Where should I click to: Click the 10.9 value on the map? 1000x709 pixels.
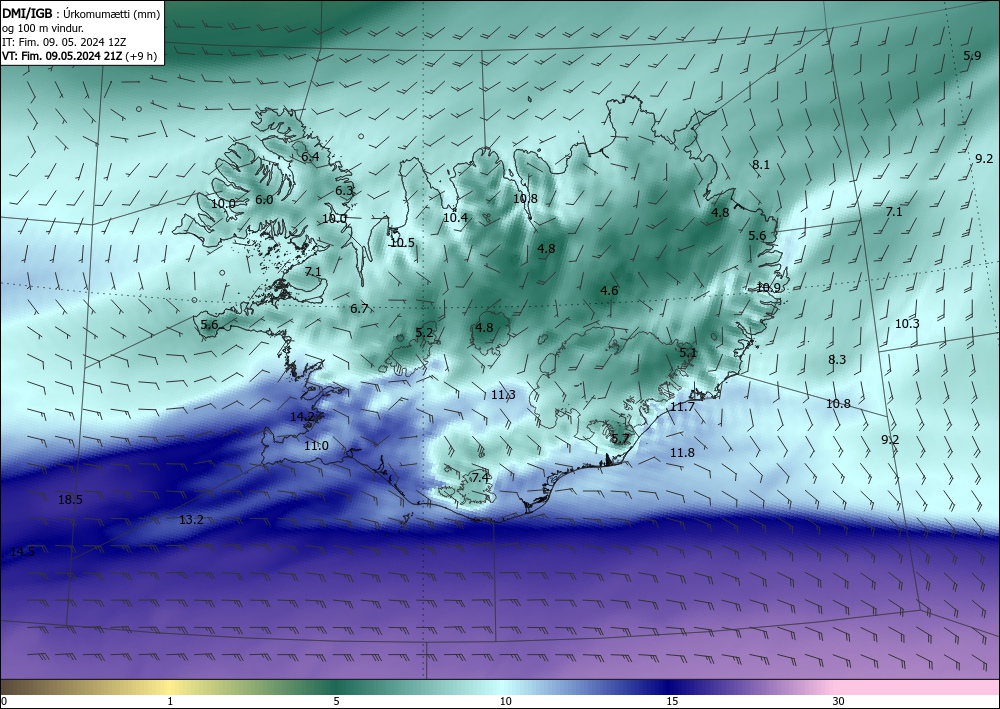tap(768, 288)
